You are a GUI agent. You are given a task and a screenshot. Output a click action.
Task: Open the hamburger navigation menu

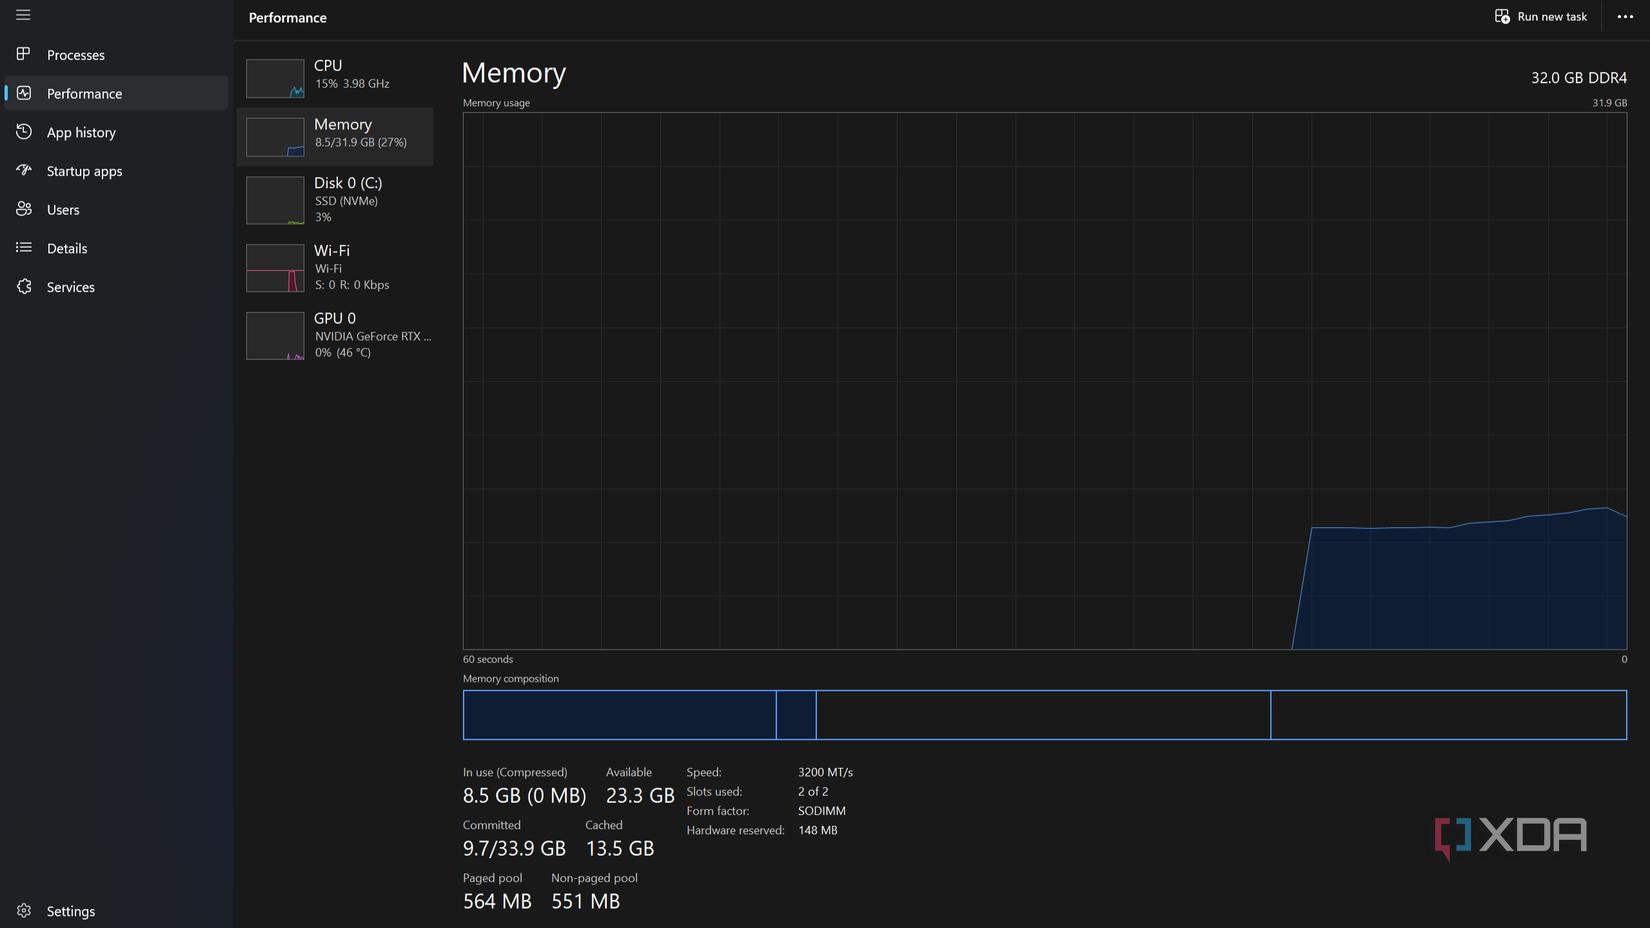tap(23, 15)
